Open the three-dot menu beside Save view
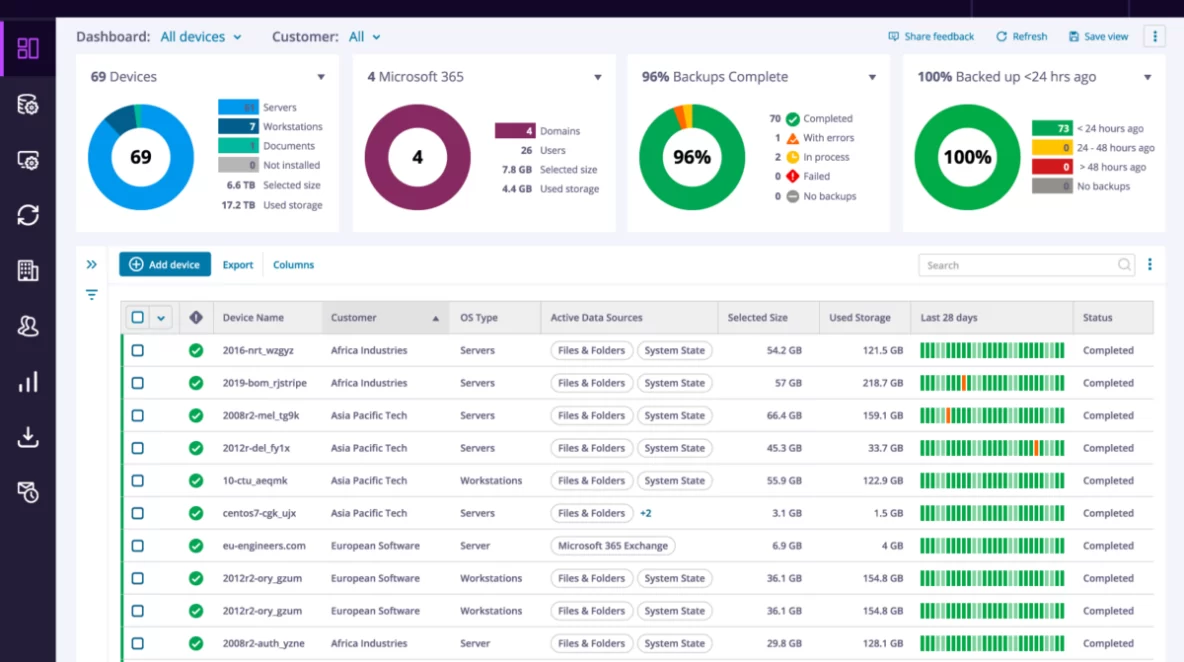The height and width of the screenshot is (662, 1184). click(x=1155, y=37)
